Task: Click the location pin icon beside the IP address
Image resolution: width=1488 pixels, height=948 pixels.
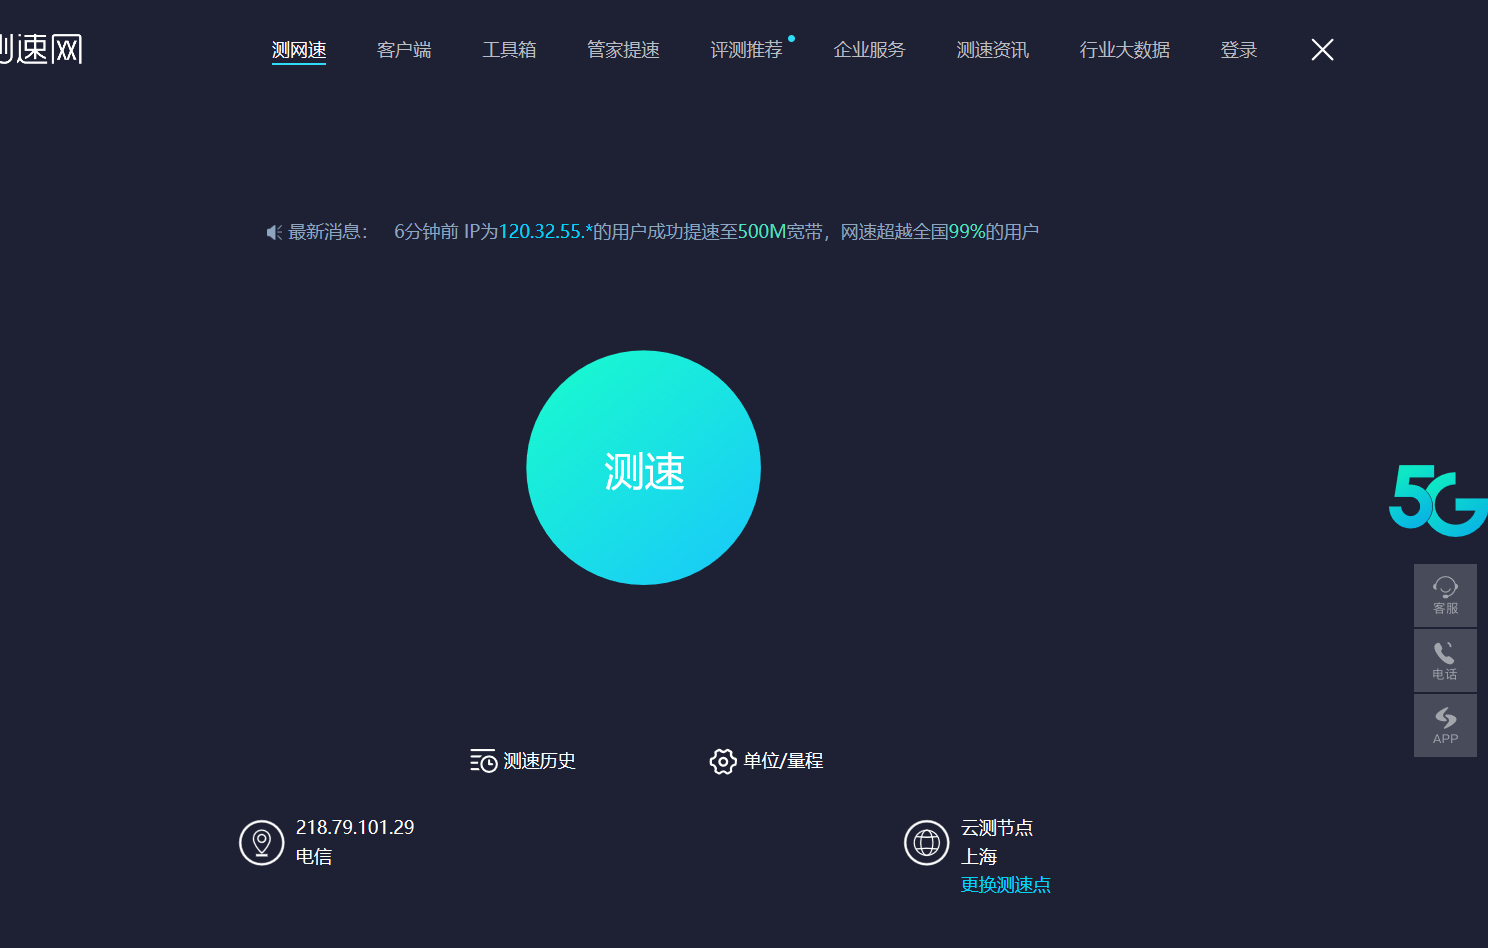Action: pos(262,842)
